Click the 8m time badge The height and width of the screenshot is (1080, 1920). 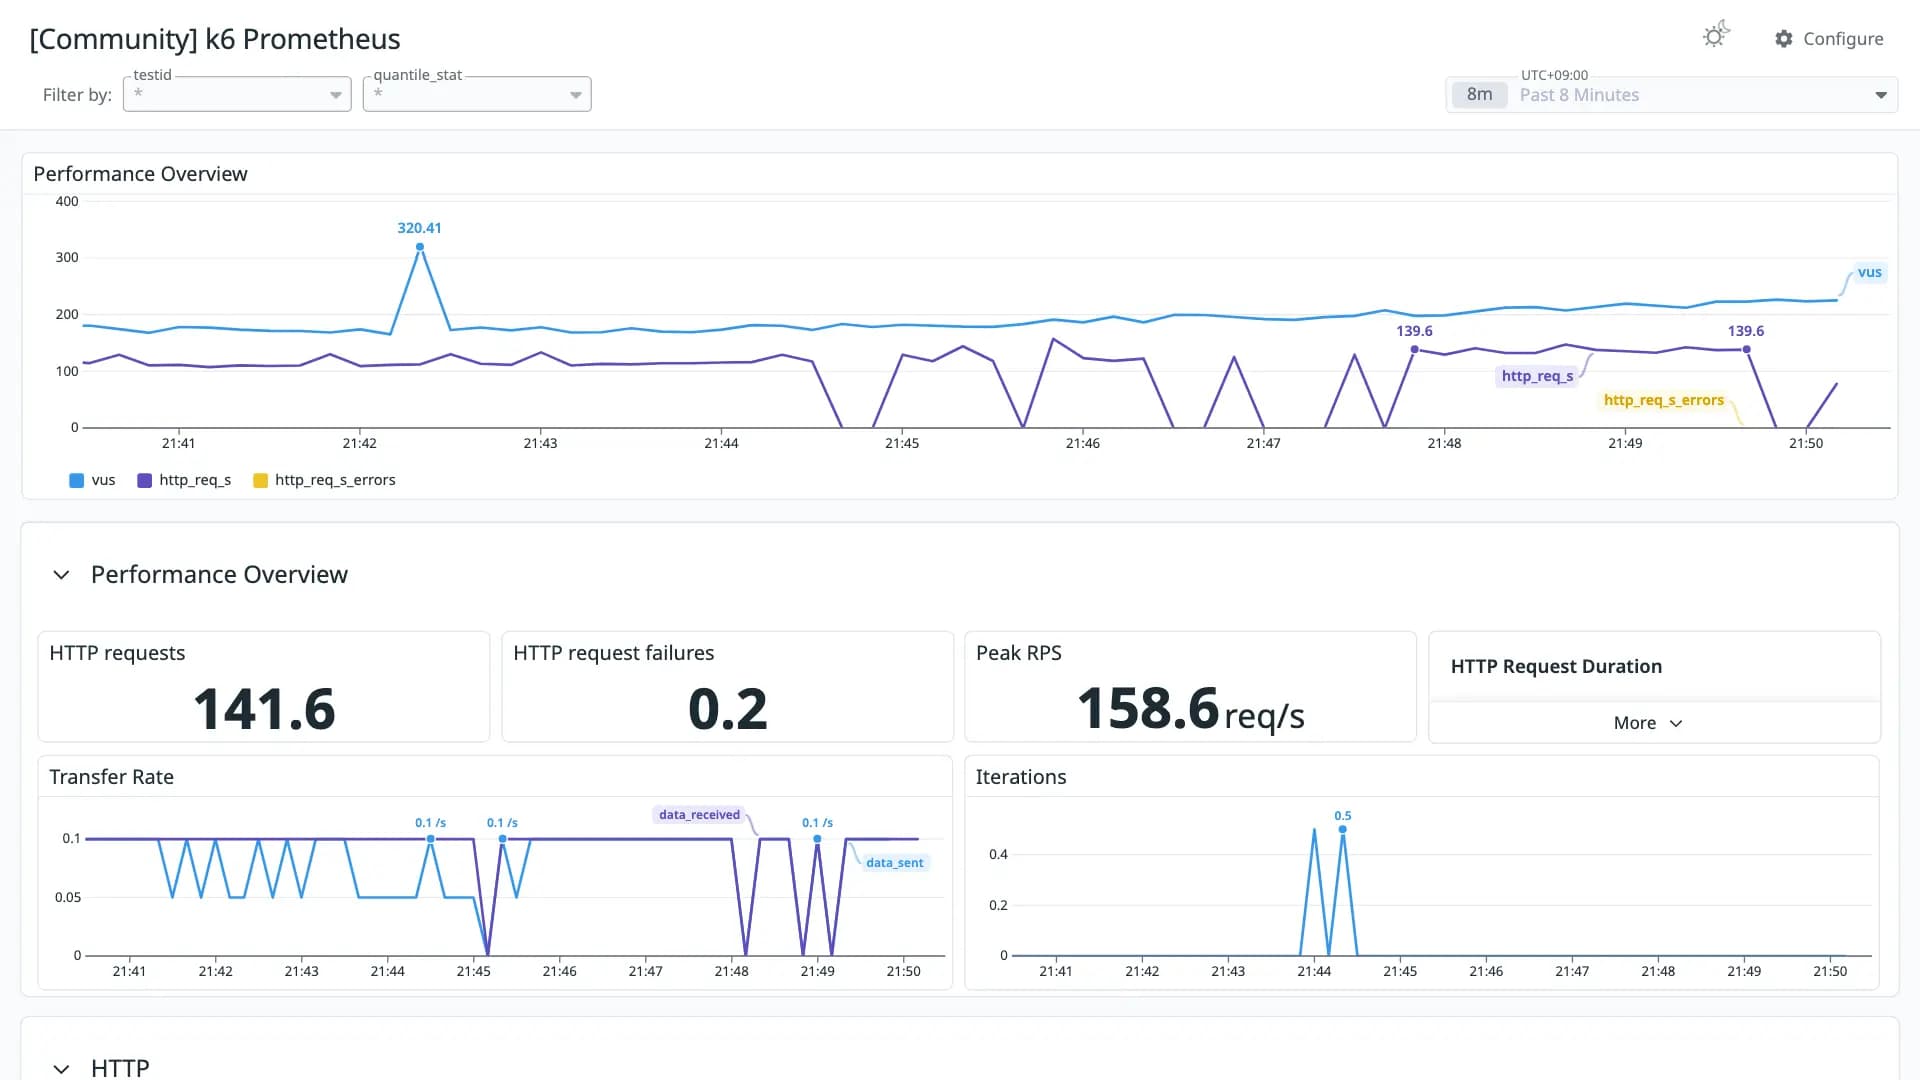point(1479,95)
